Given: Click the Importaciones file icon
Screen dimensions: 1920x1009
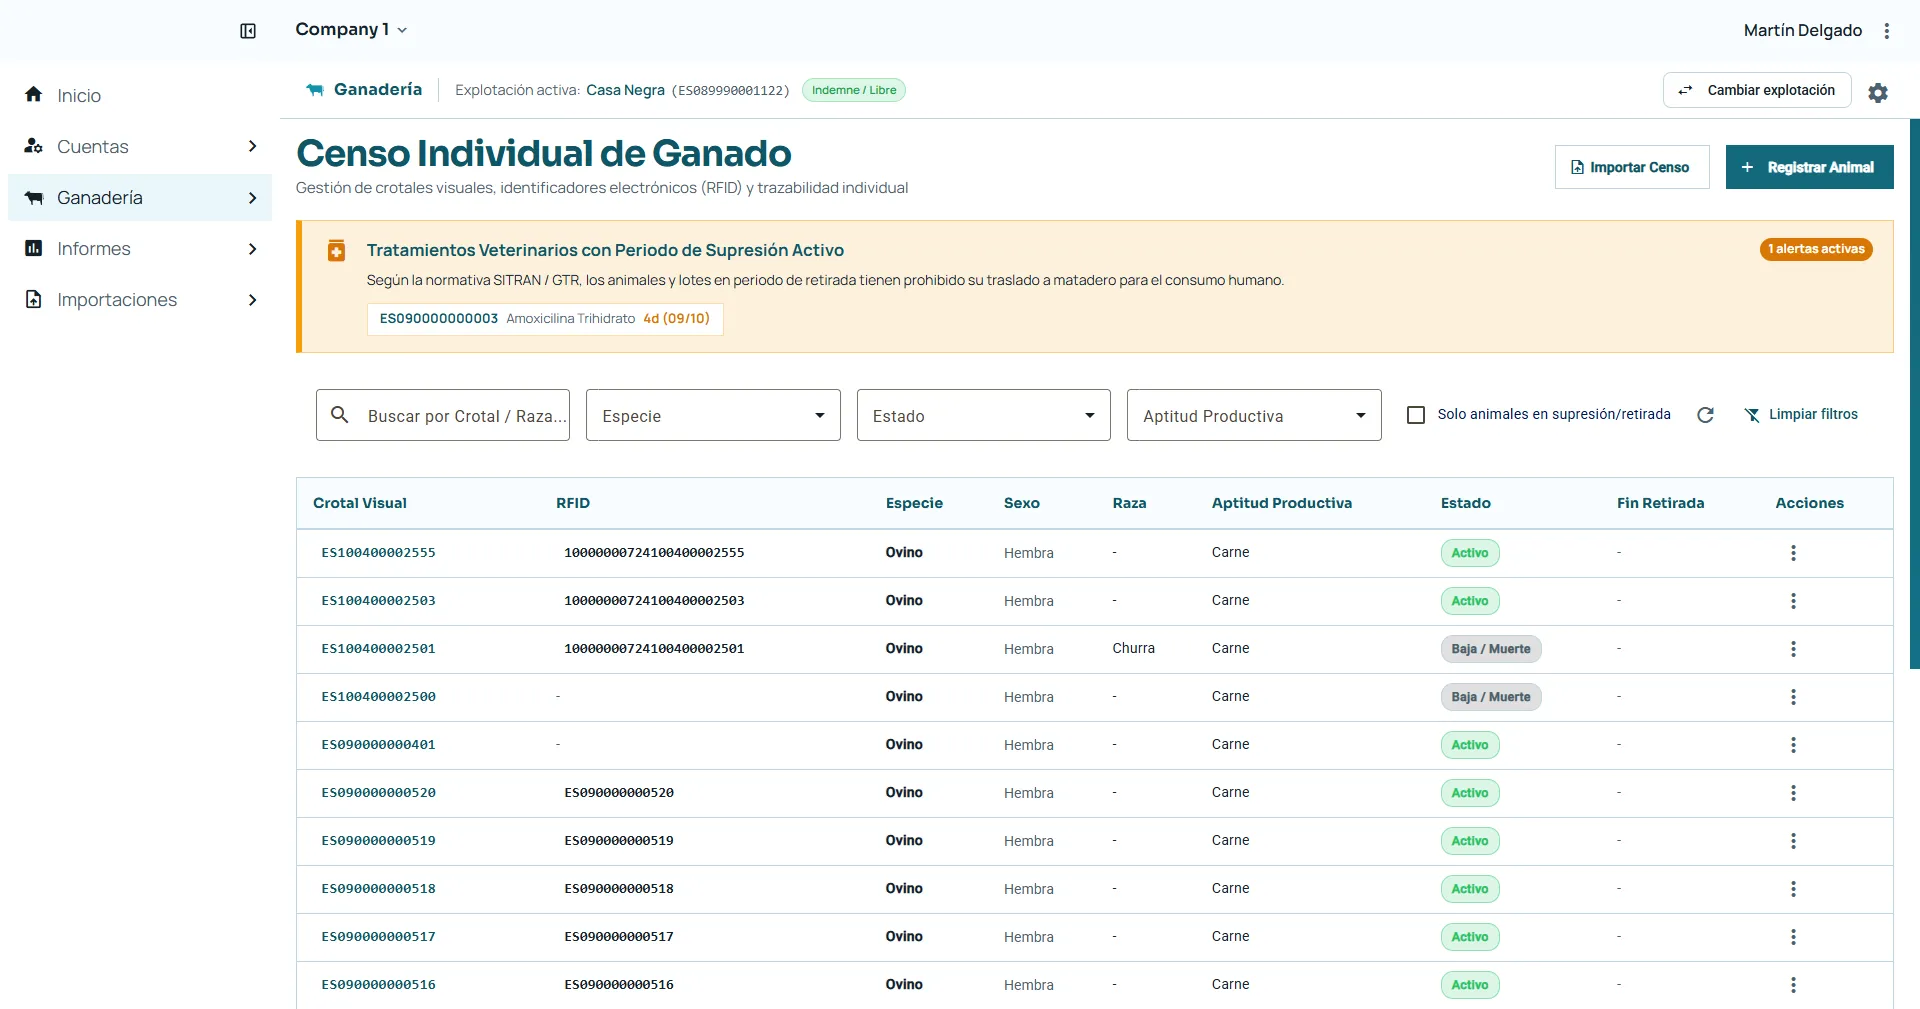Looking at the screenshot, I should 33,299.
